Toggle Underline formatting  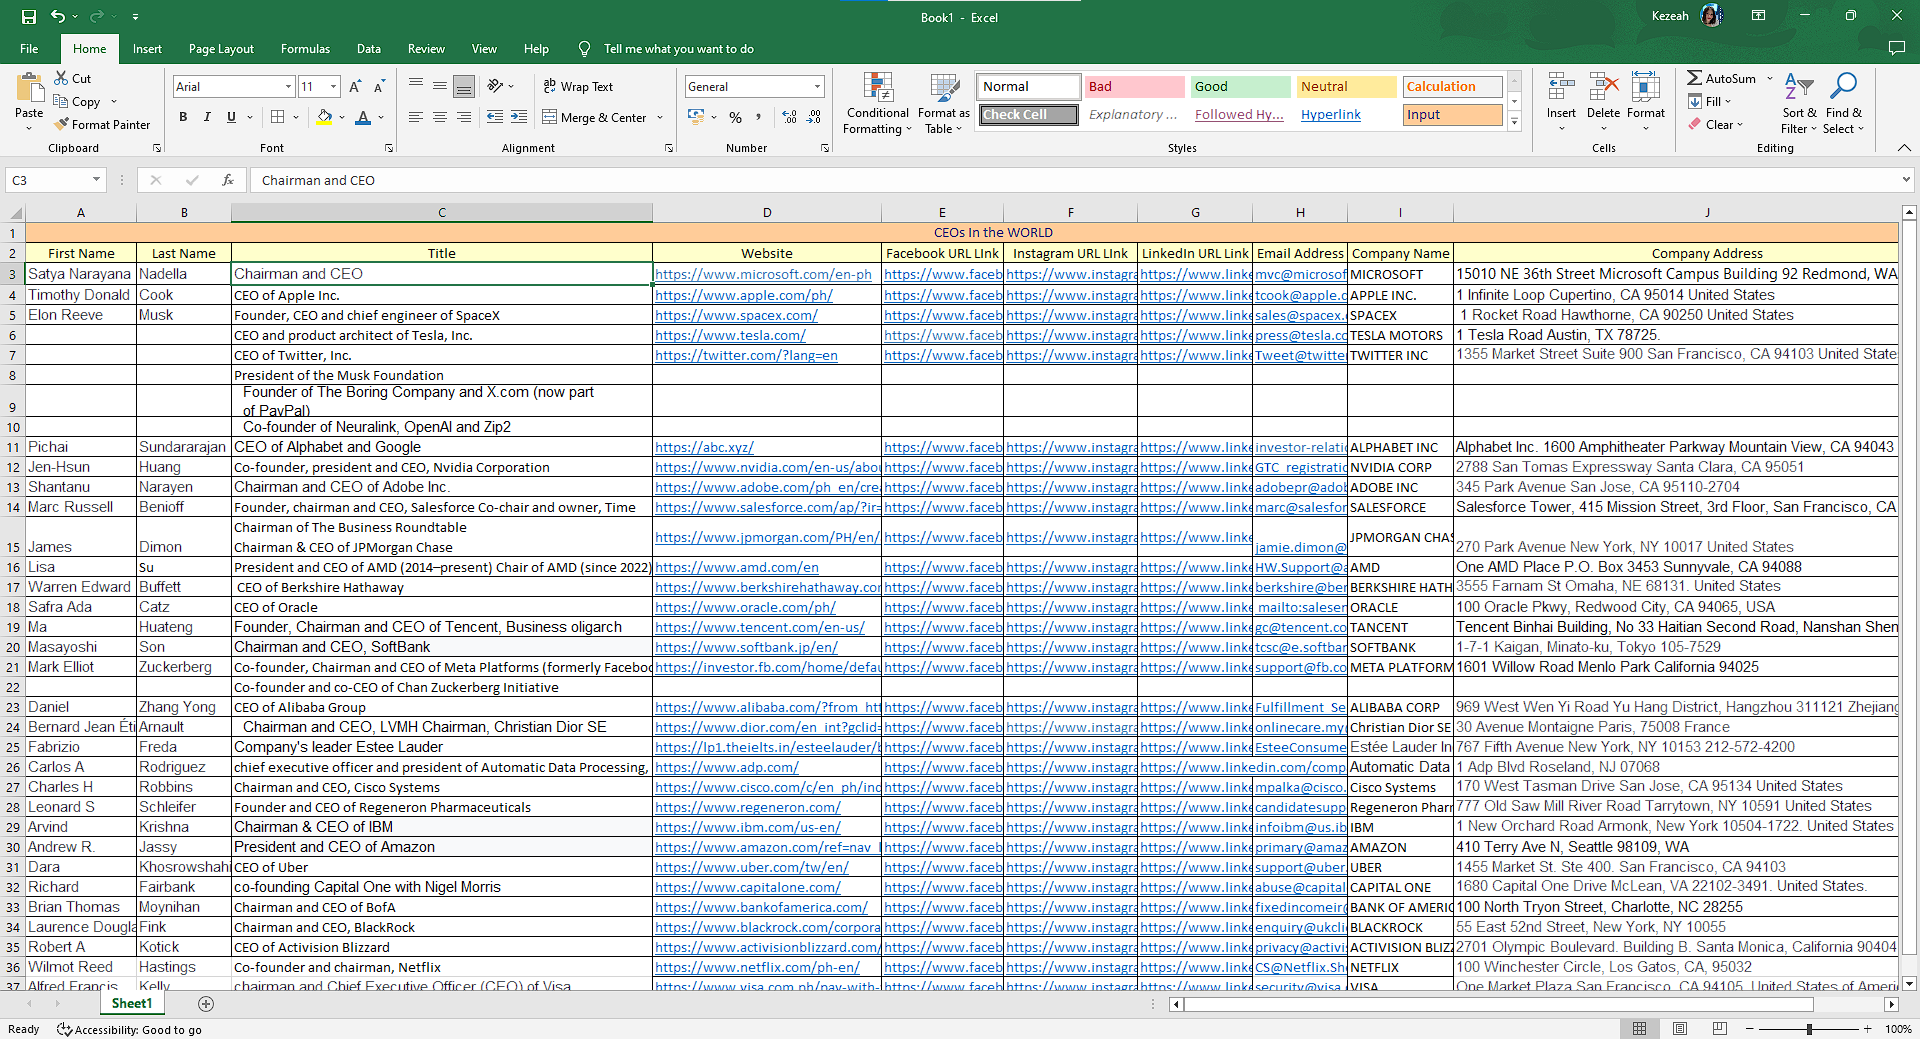[231, 117]
